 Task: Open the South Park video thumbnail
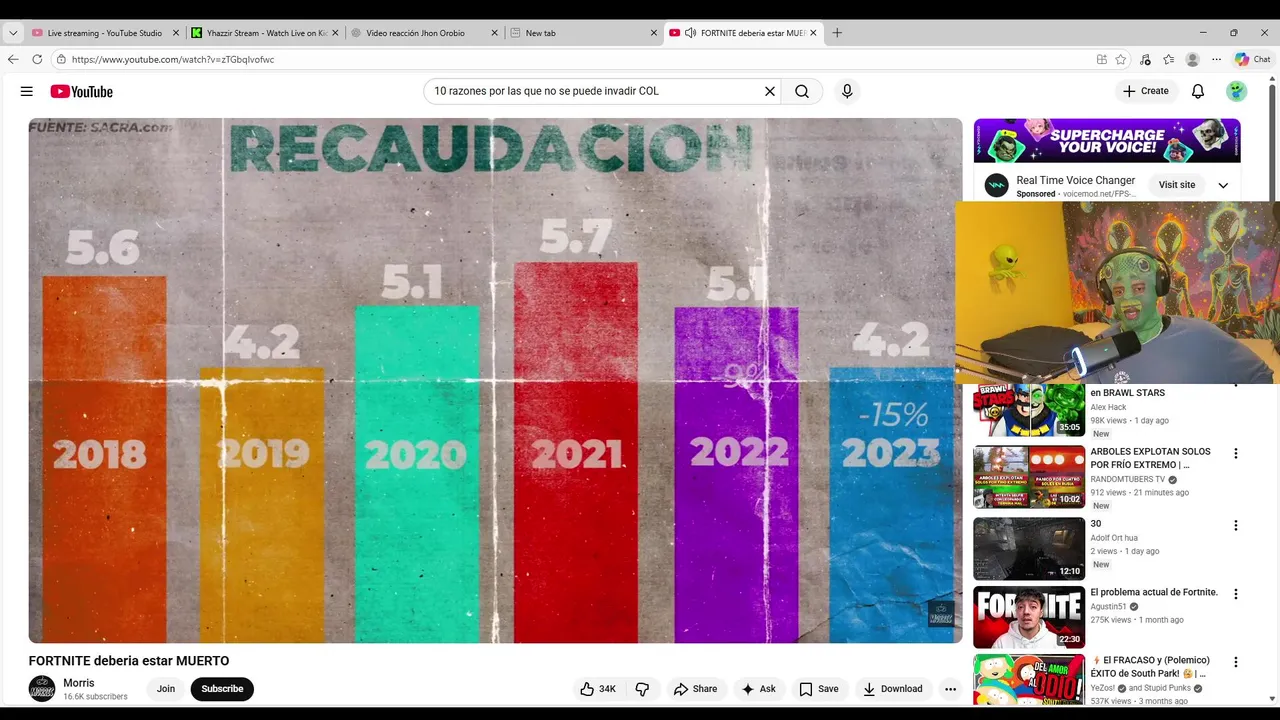click(1029, 680)
